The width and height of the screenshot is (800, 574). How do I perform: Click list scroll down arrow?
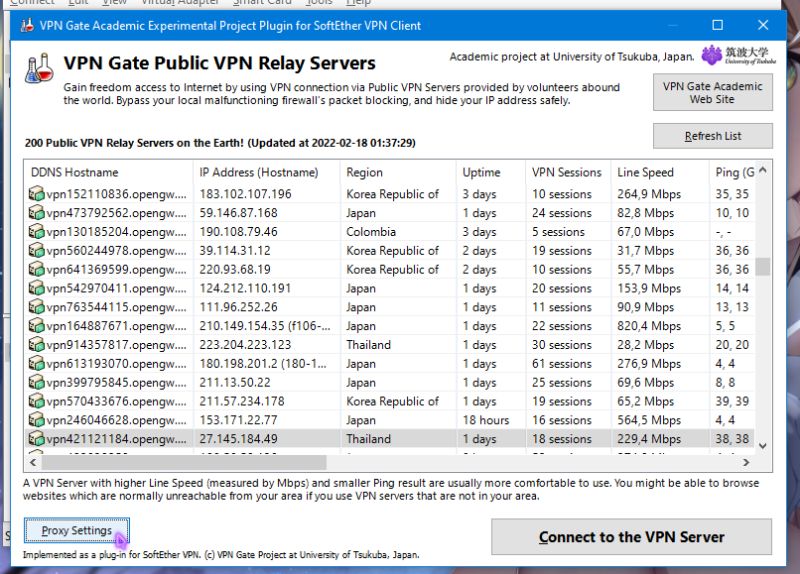tap(763, 446)
